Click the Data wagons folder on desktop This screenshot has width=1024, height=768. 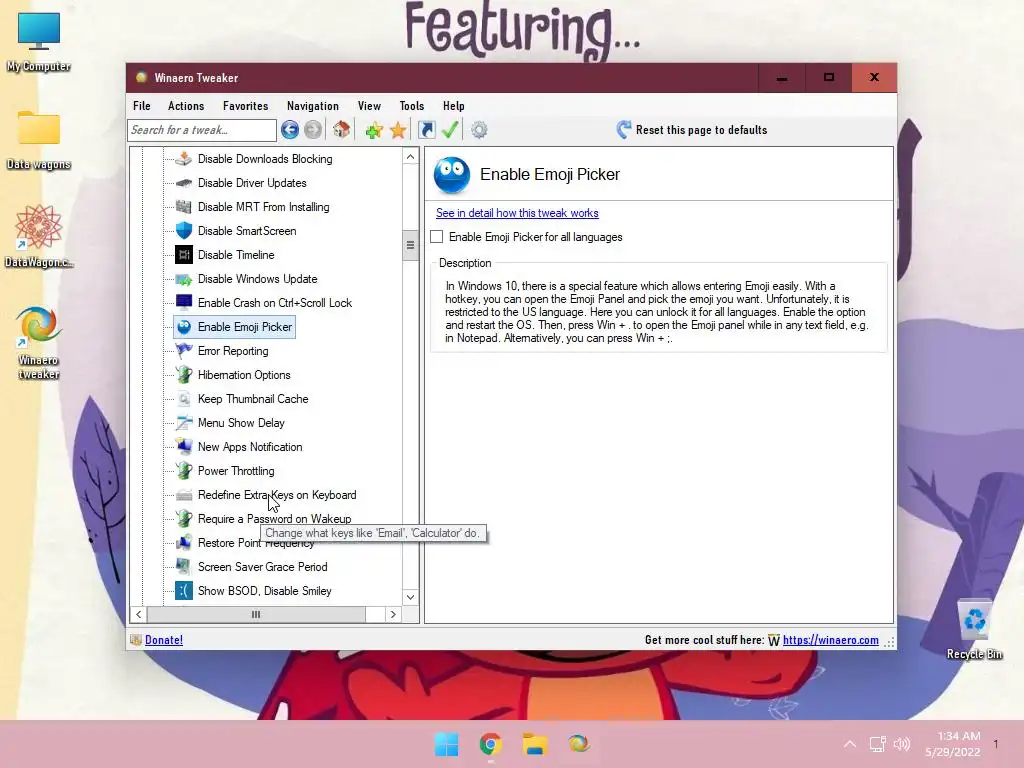[x=39, y=140]
